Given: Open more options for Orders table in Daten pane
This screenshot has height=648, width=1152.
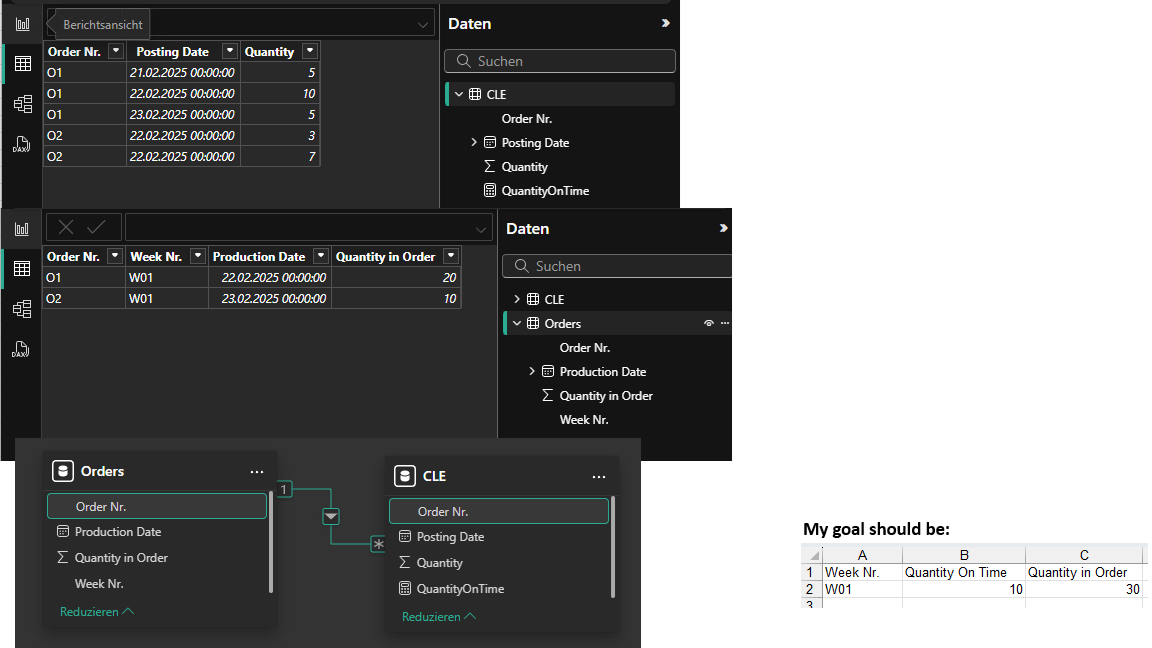Looking at the screenshot, I should 725,323.
